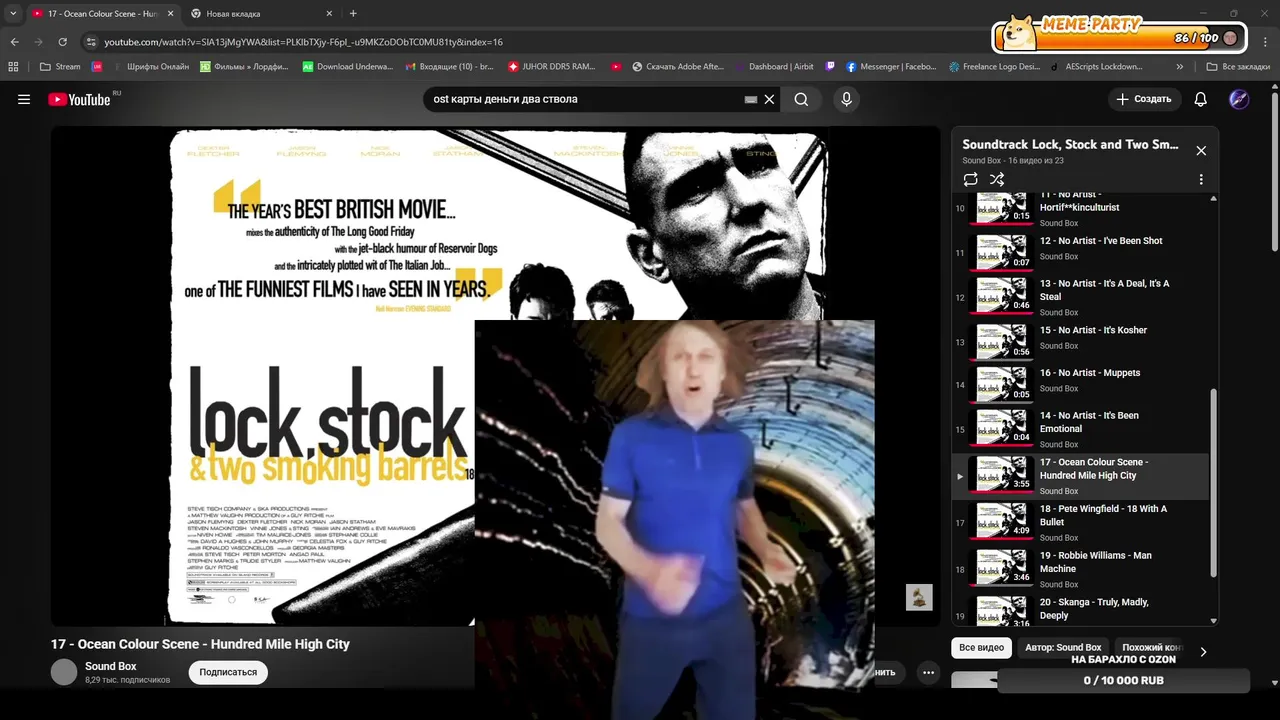Open the YouTube guide hamburger menu
This screenshot has width=1280, height=720.
click(x=24, y=99)
